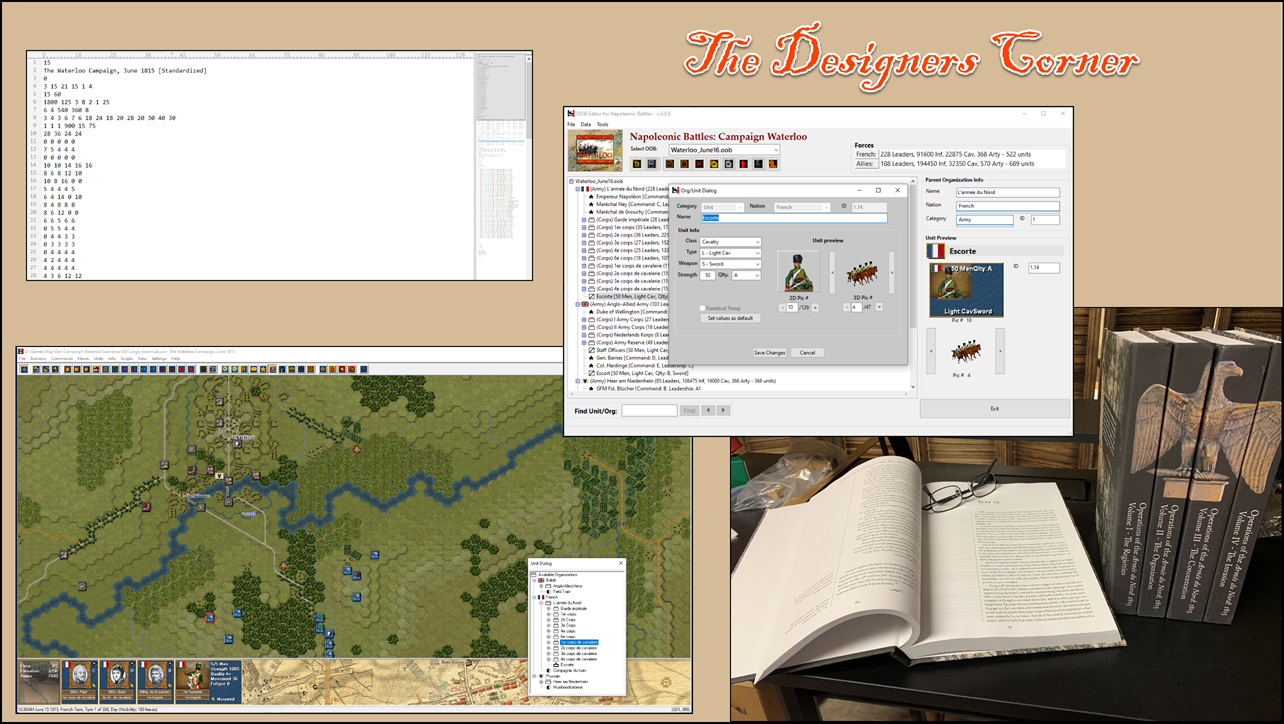Click the first yellow open icon in OOB Editor toolbar
Viewport: 1284px width, 724px height.
[636, 164]
